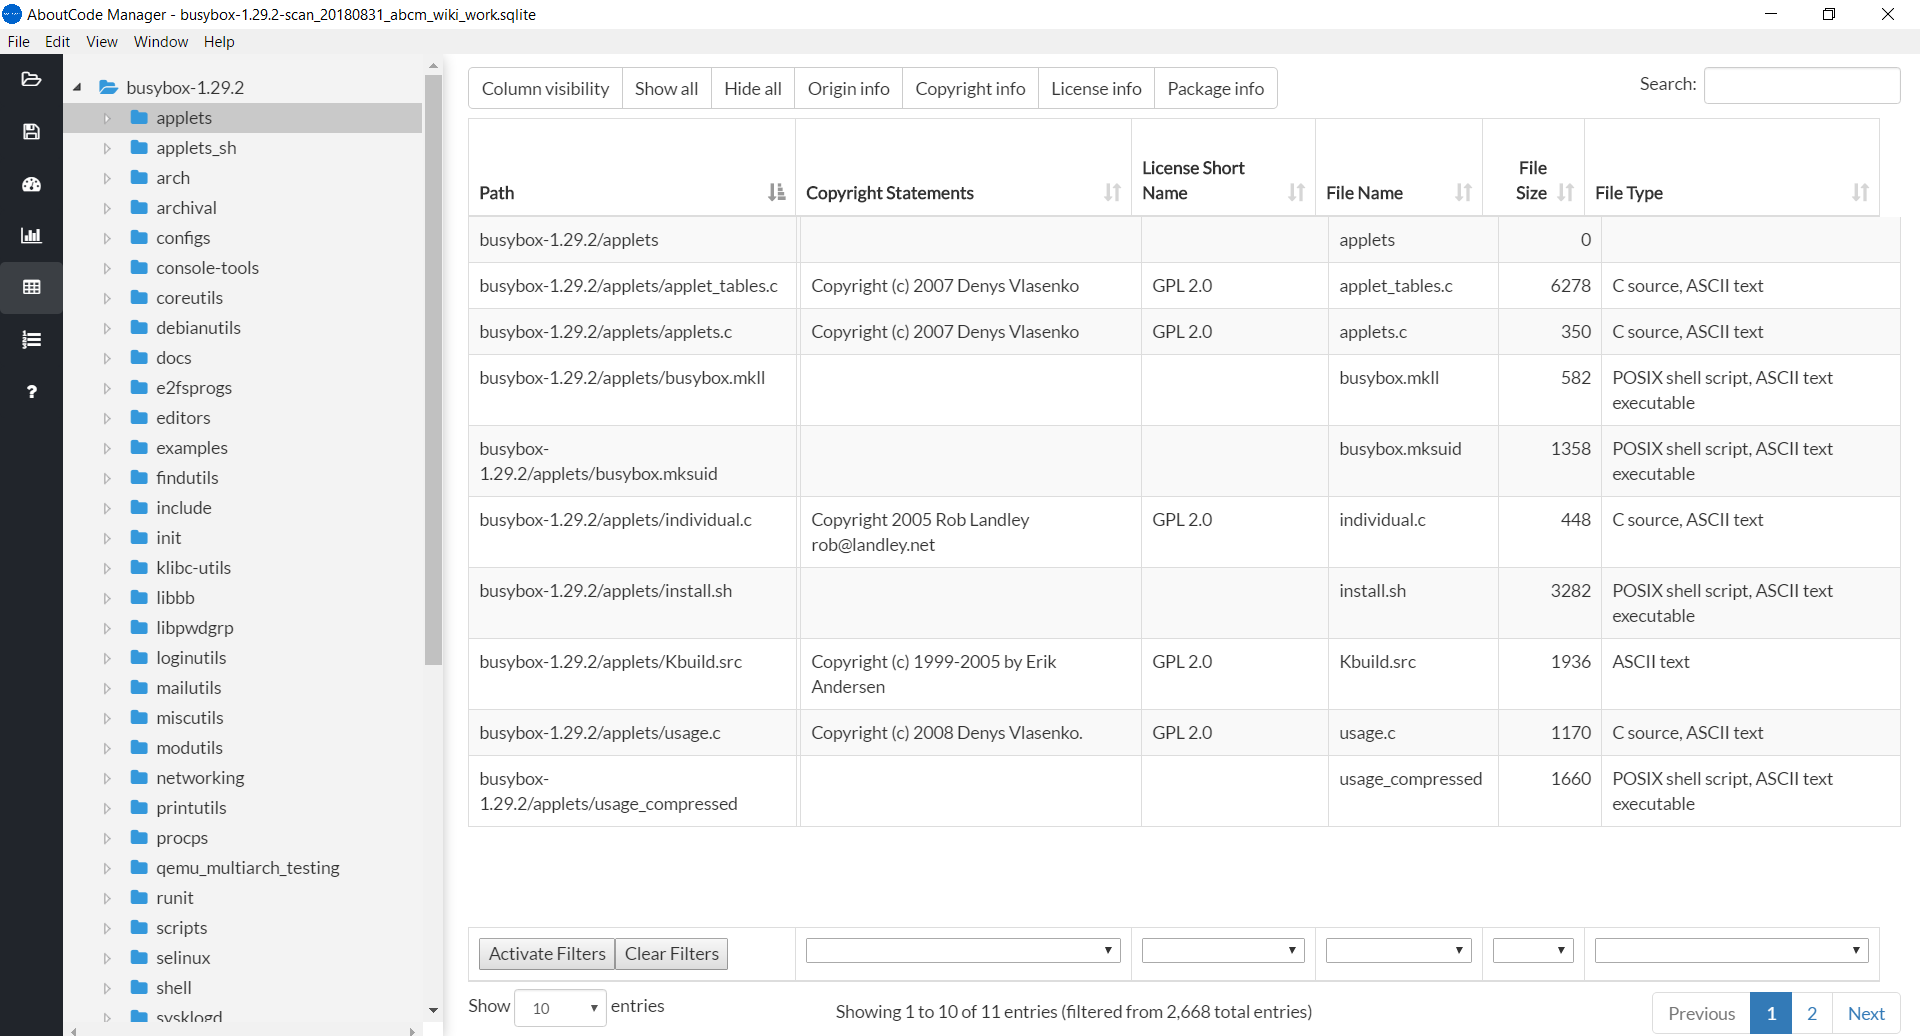Switch to the table view icon
The image size is (1920, 1036).
click(x=31, y=288)
